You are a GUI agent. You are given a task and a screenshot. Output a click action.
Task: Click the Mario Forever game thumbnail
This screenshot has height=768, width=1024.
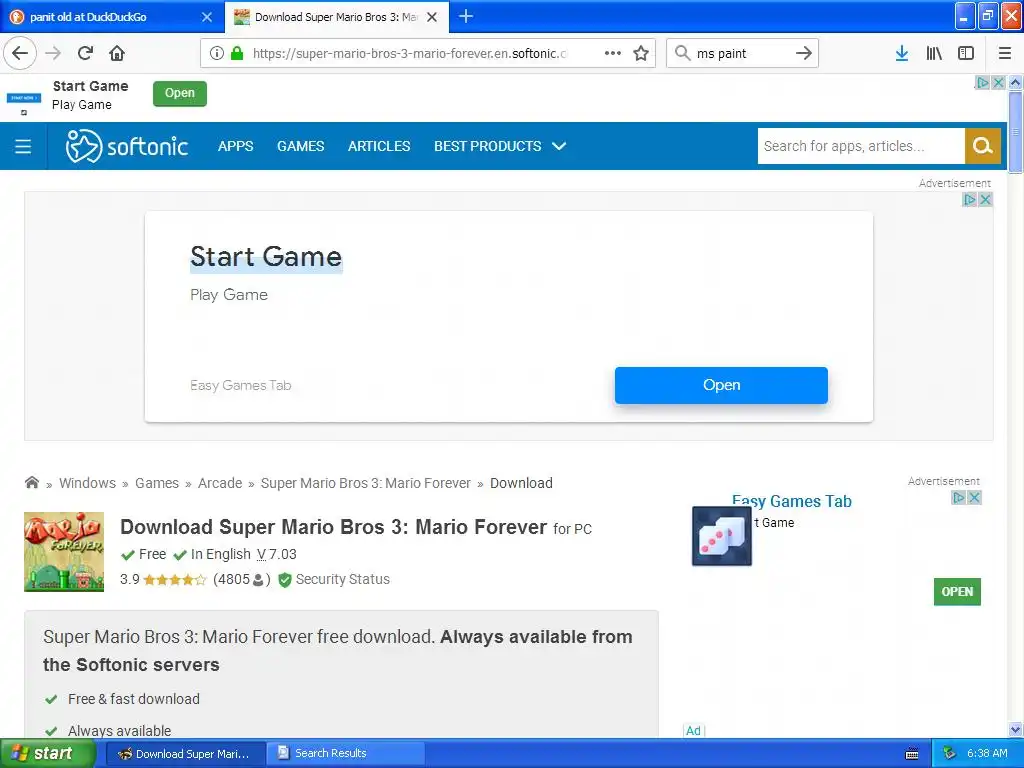tap(64, 552)
